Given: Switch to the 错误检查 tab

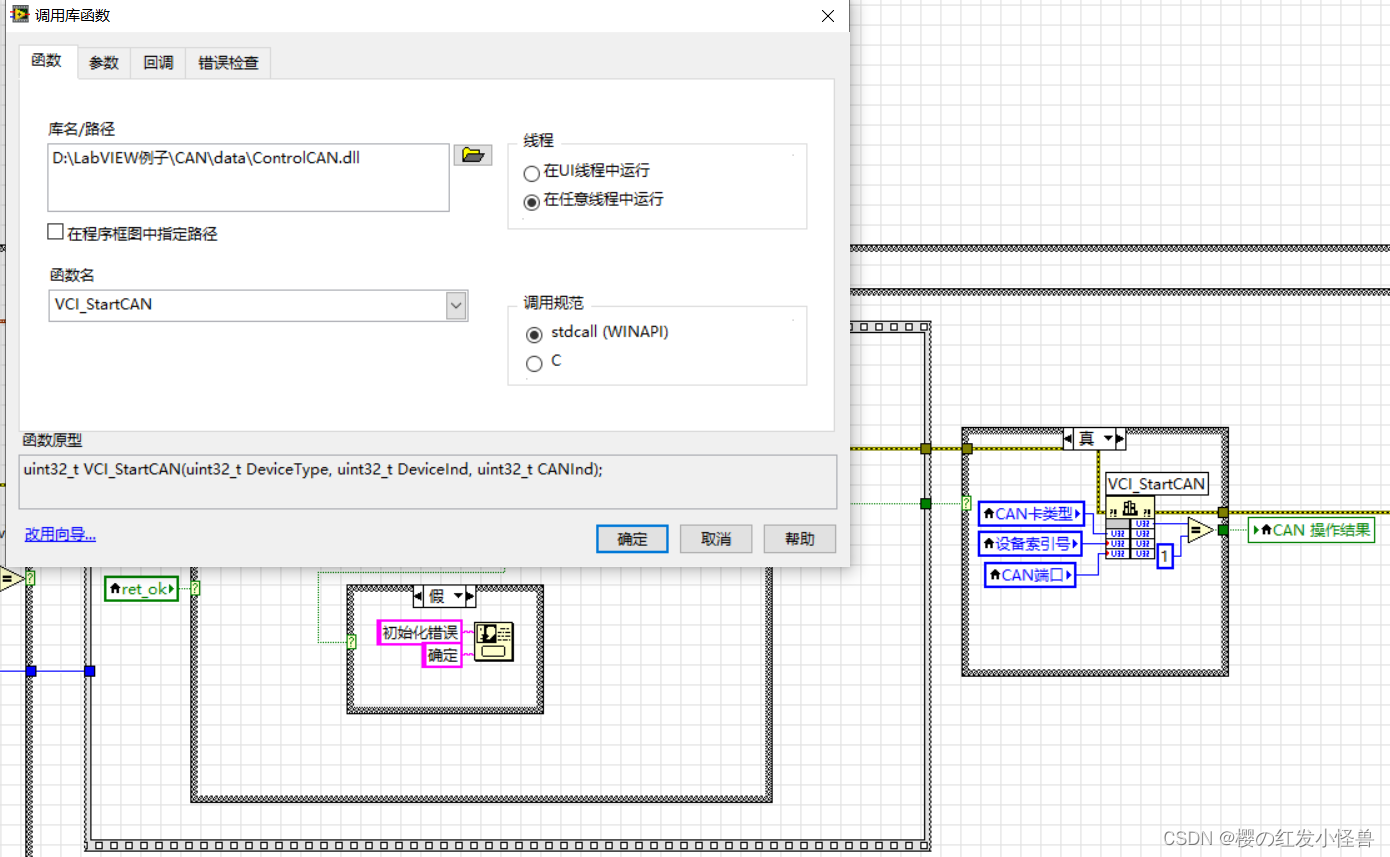Looking at the screenshot, I should [x=227, y=62].
